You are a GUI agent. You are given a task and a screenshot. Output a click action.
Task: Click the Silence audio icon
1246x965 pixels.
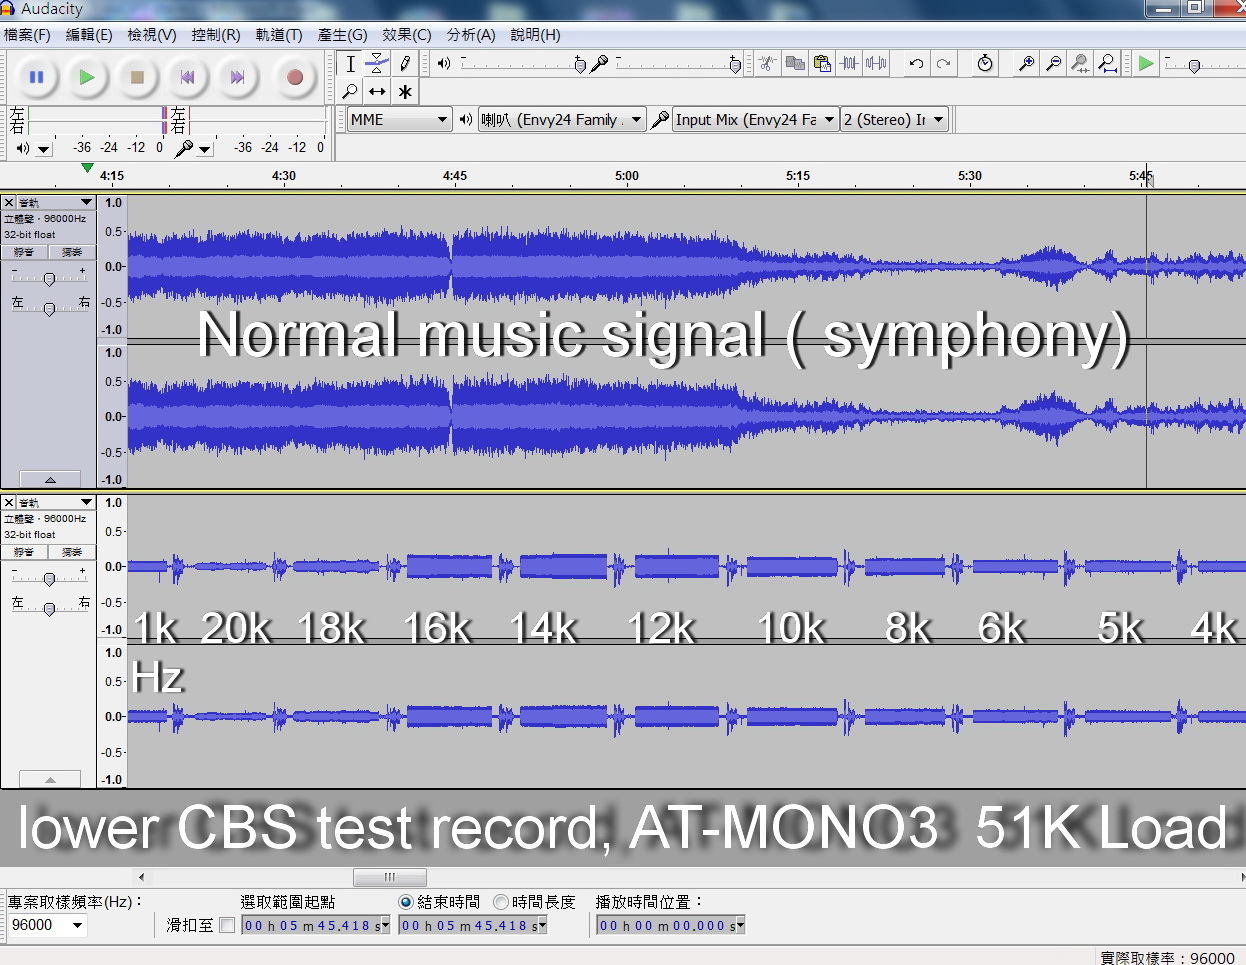[876, 64]
